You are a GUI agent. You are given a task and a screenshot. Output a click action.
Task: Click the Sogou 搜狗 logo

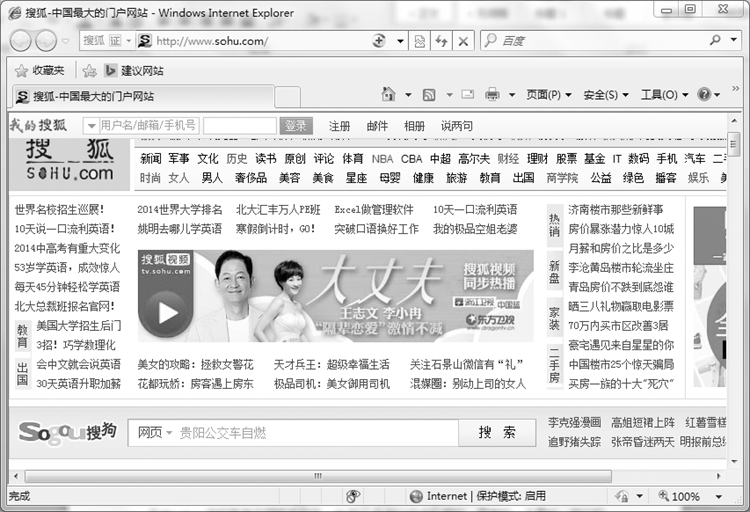pos(68,432)
